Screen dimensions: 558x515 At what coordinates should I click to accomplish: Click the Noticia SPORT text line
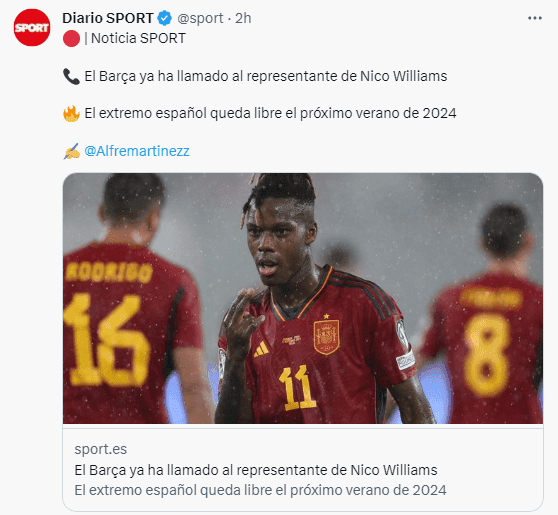pos(135,38)
